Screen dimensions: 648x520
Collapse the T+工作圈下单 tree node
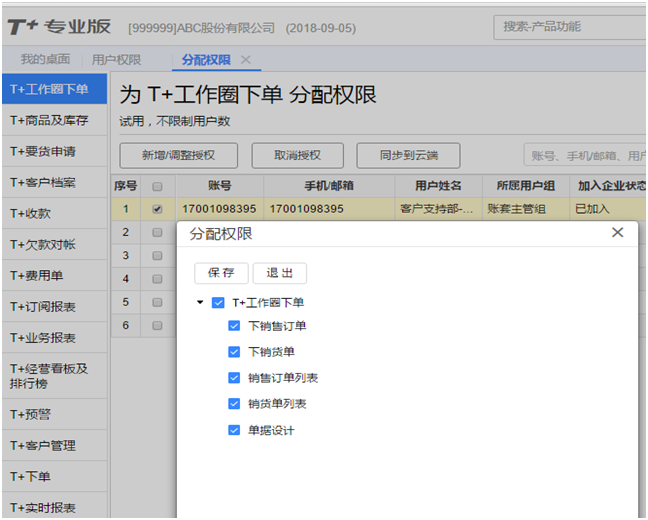point(200,302)
